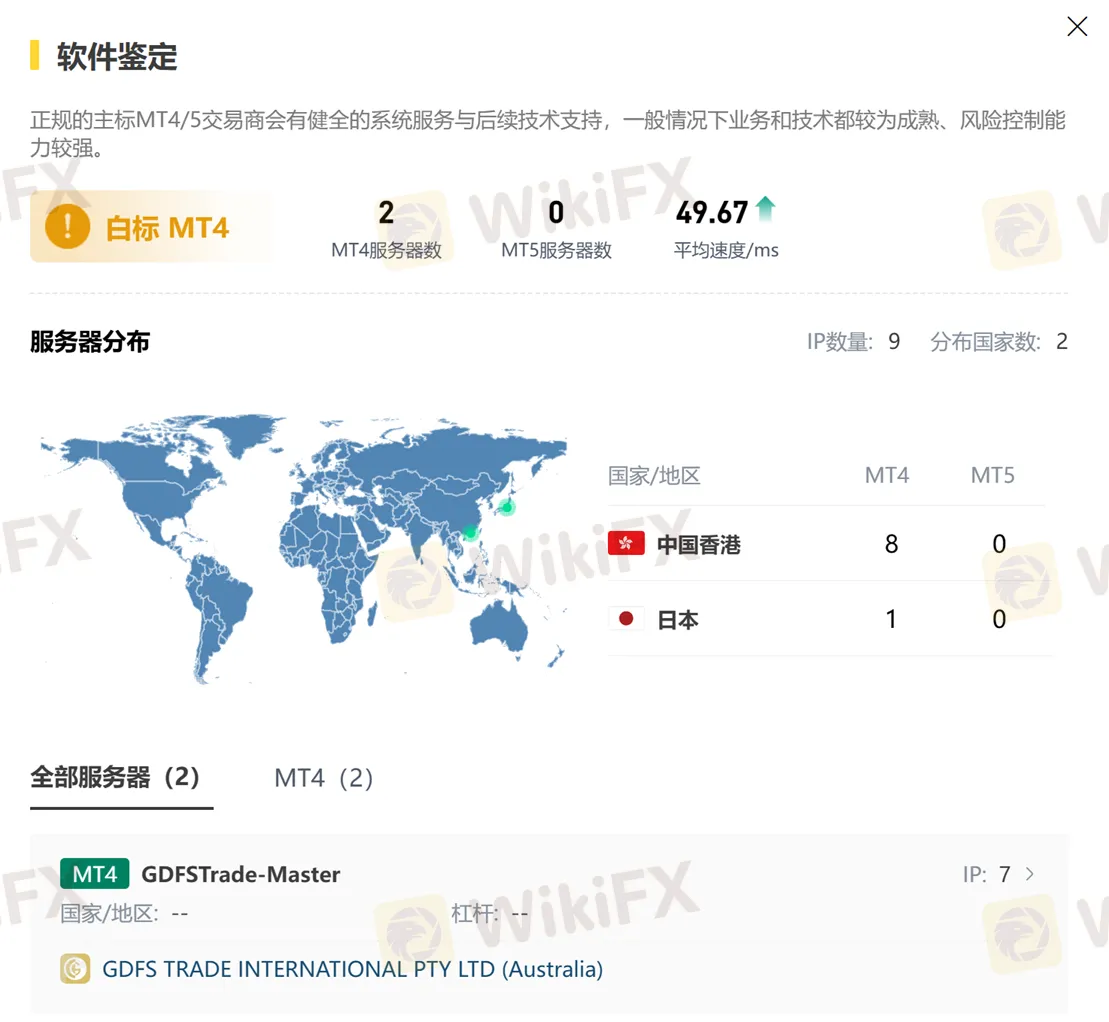Click the IP数量: 9 text
The image size is (1109, 1022).
point(853,342)
